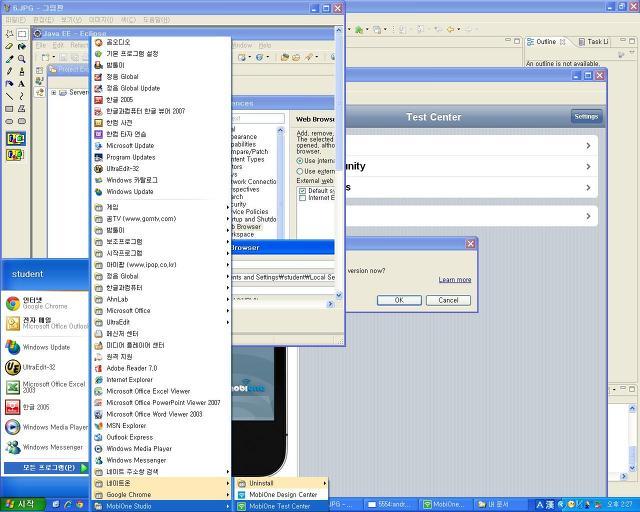The image size is (640, 512).
Task: Open Internet Explorer from the programs list
Action: click(161, 380)
